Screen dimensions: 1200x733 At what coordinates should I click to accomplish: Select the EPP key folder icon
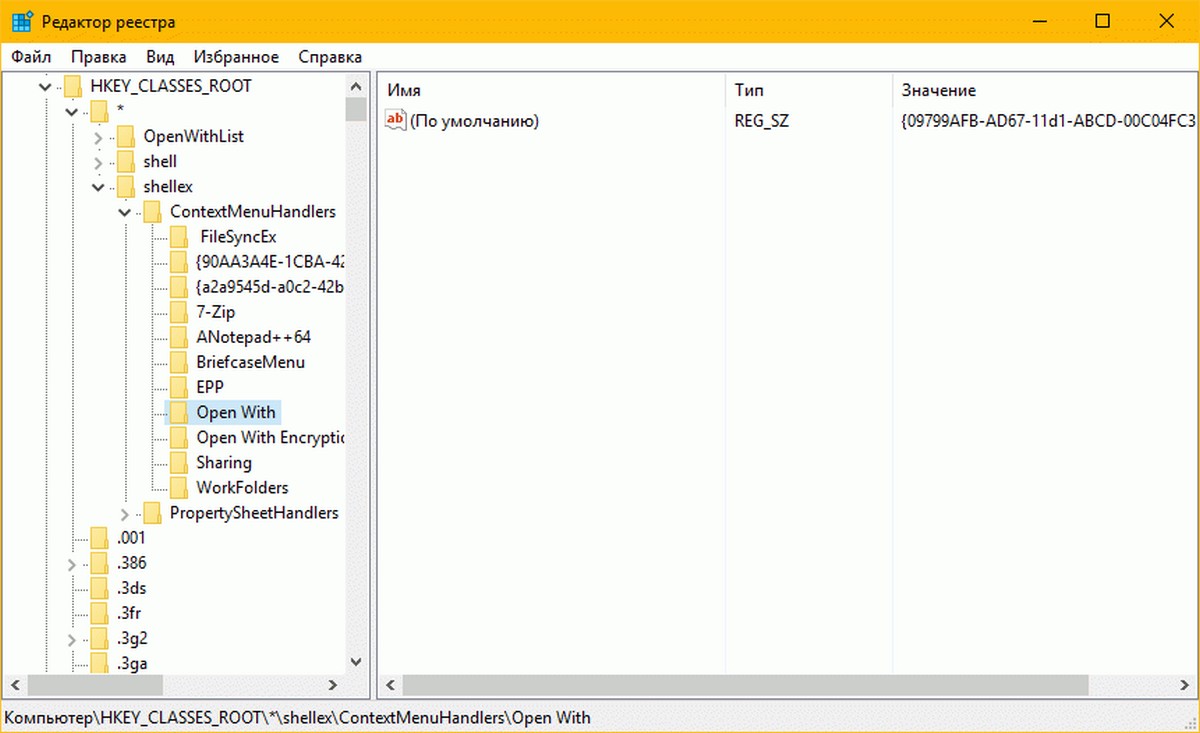click(x=178, y=387)
